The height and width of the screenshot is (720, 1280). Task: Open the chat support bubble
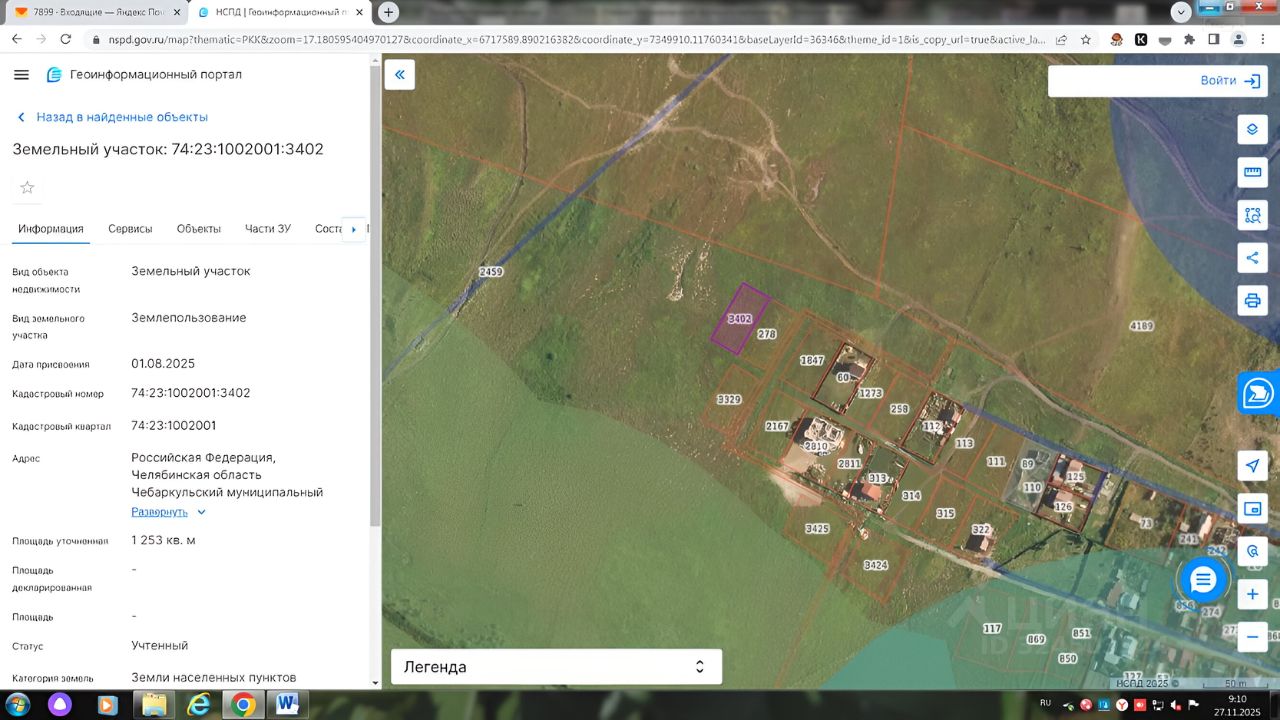pyautogui.click(x=1203, y=579)
